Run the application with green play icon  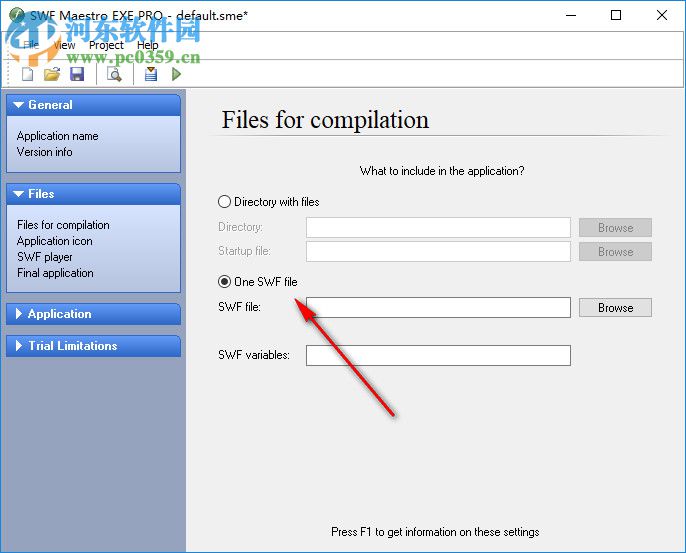click(x=176, y=74)
